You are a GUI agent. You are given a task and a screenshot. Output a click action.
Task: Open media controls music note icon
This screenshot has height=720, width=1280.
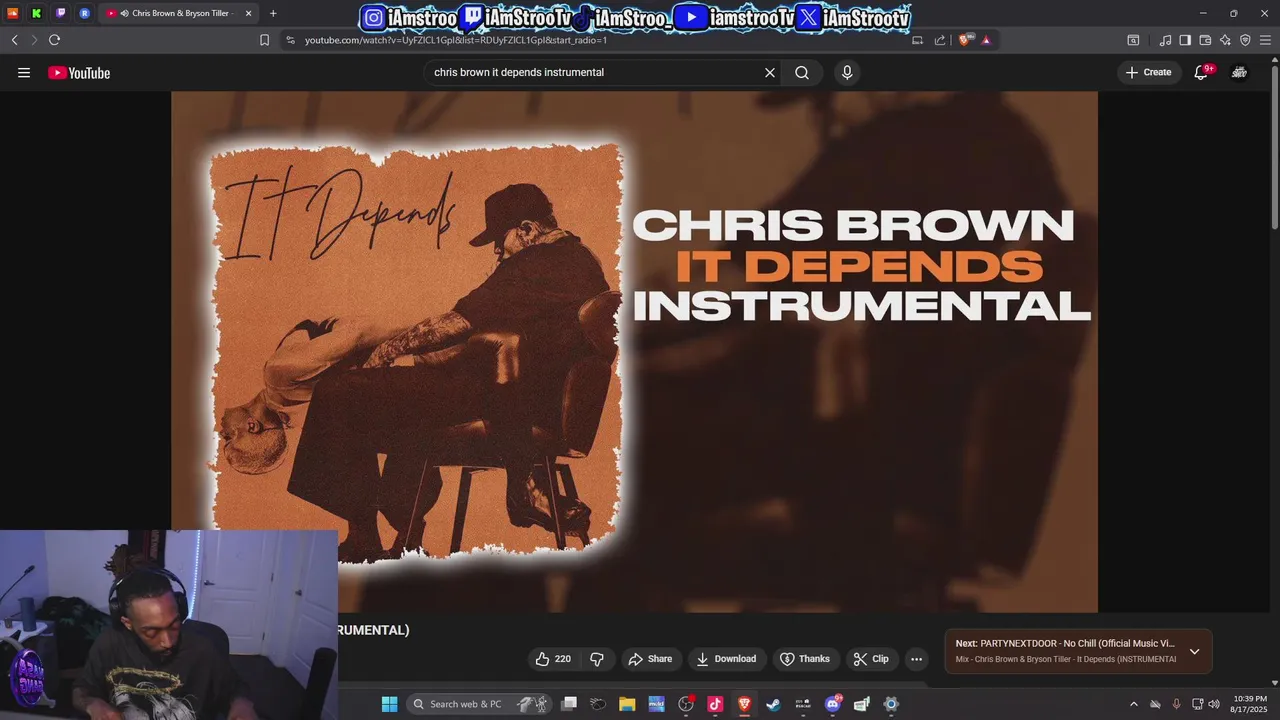[x=1165, y=40]
